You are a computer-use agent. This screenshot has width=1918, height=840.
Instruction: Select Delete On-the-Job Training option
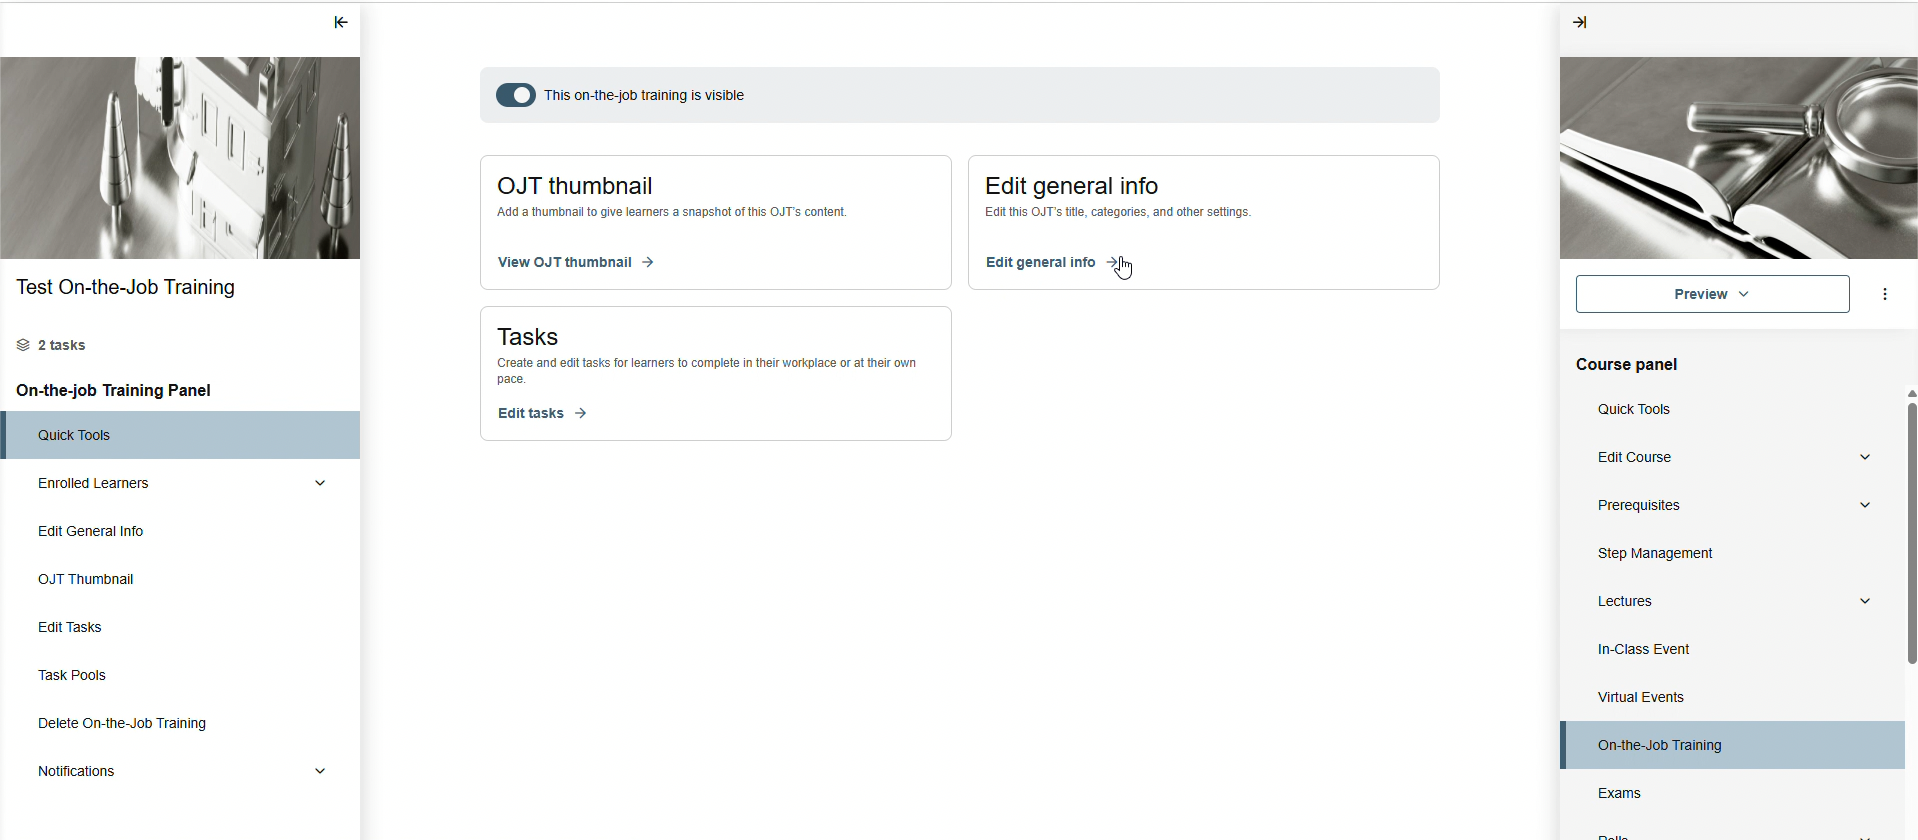click(x=122, y=723)
